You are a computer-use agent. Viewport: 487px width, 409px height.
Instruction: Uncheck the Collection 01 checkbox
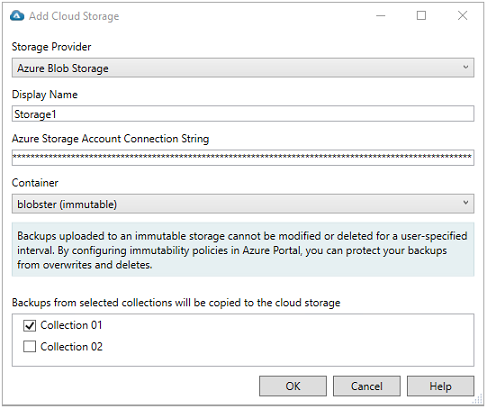coord(29,326)
